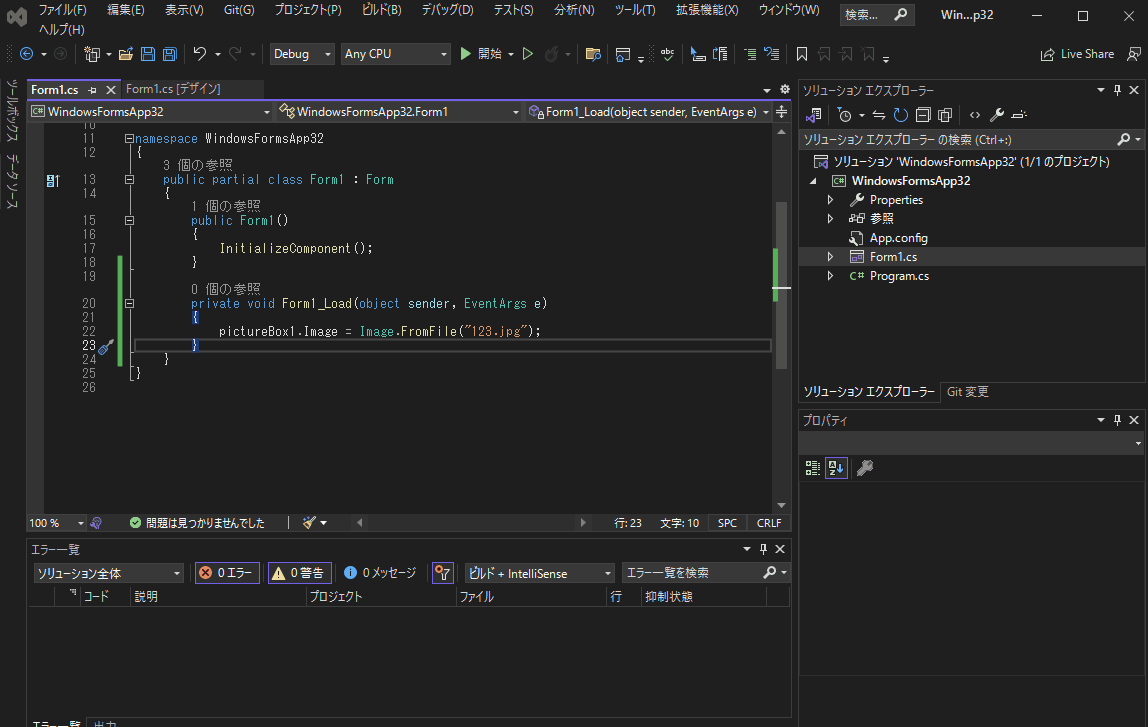This screenshot has height=727, width=1148.
Task: Toggle the 0 警告 warnings filter
Action: point(299,573)
